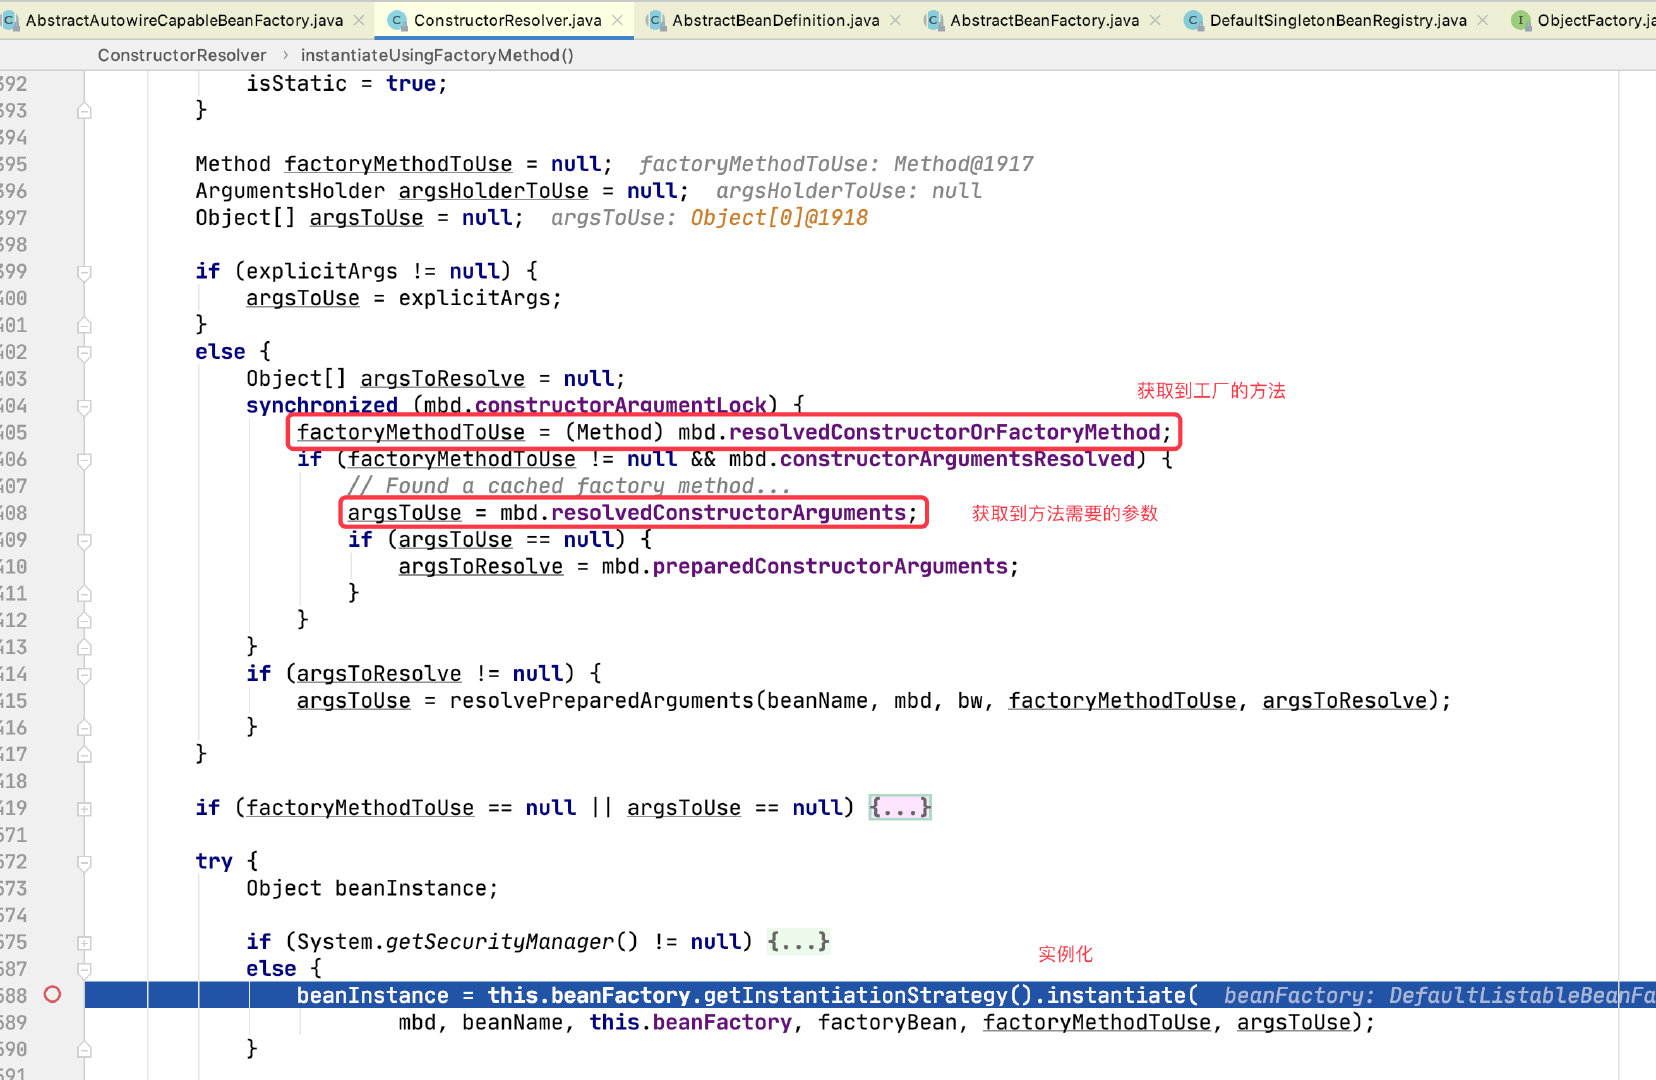
Task: Click 'preparedConstructorArguments' field reference
Action: pos(831,567)
